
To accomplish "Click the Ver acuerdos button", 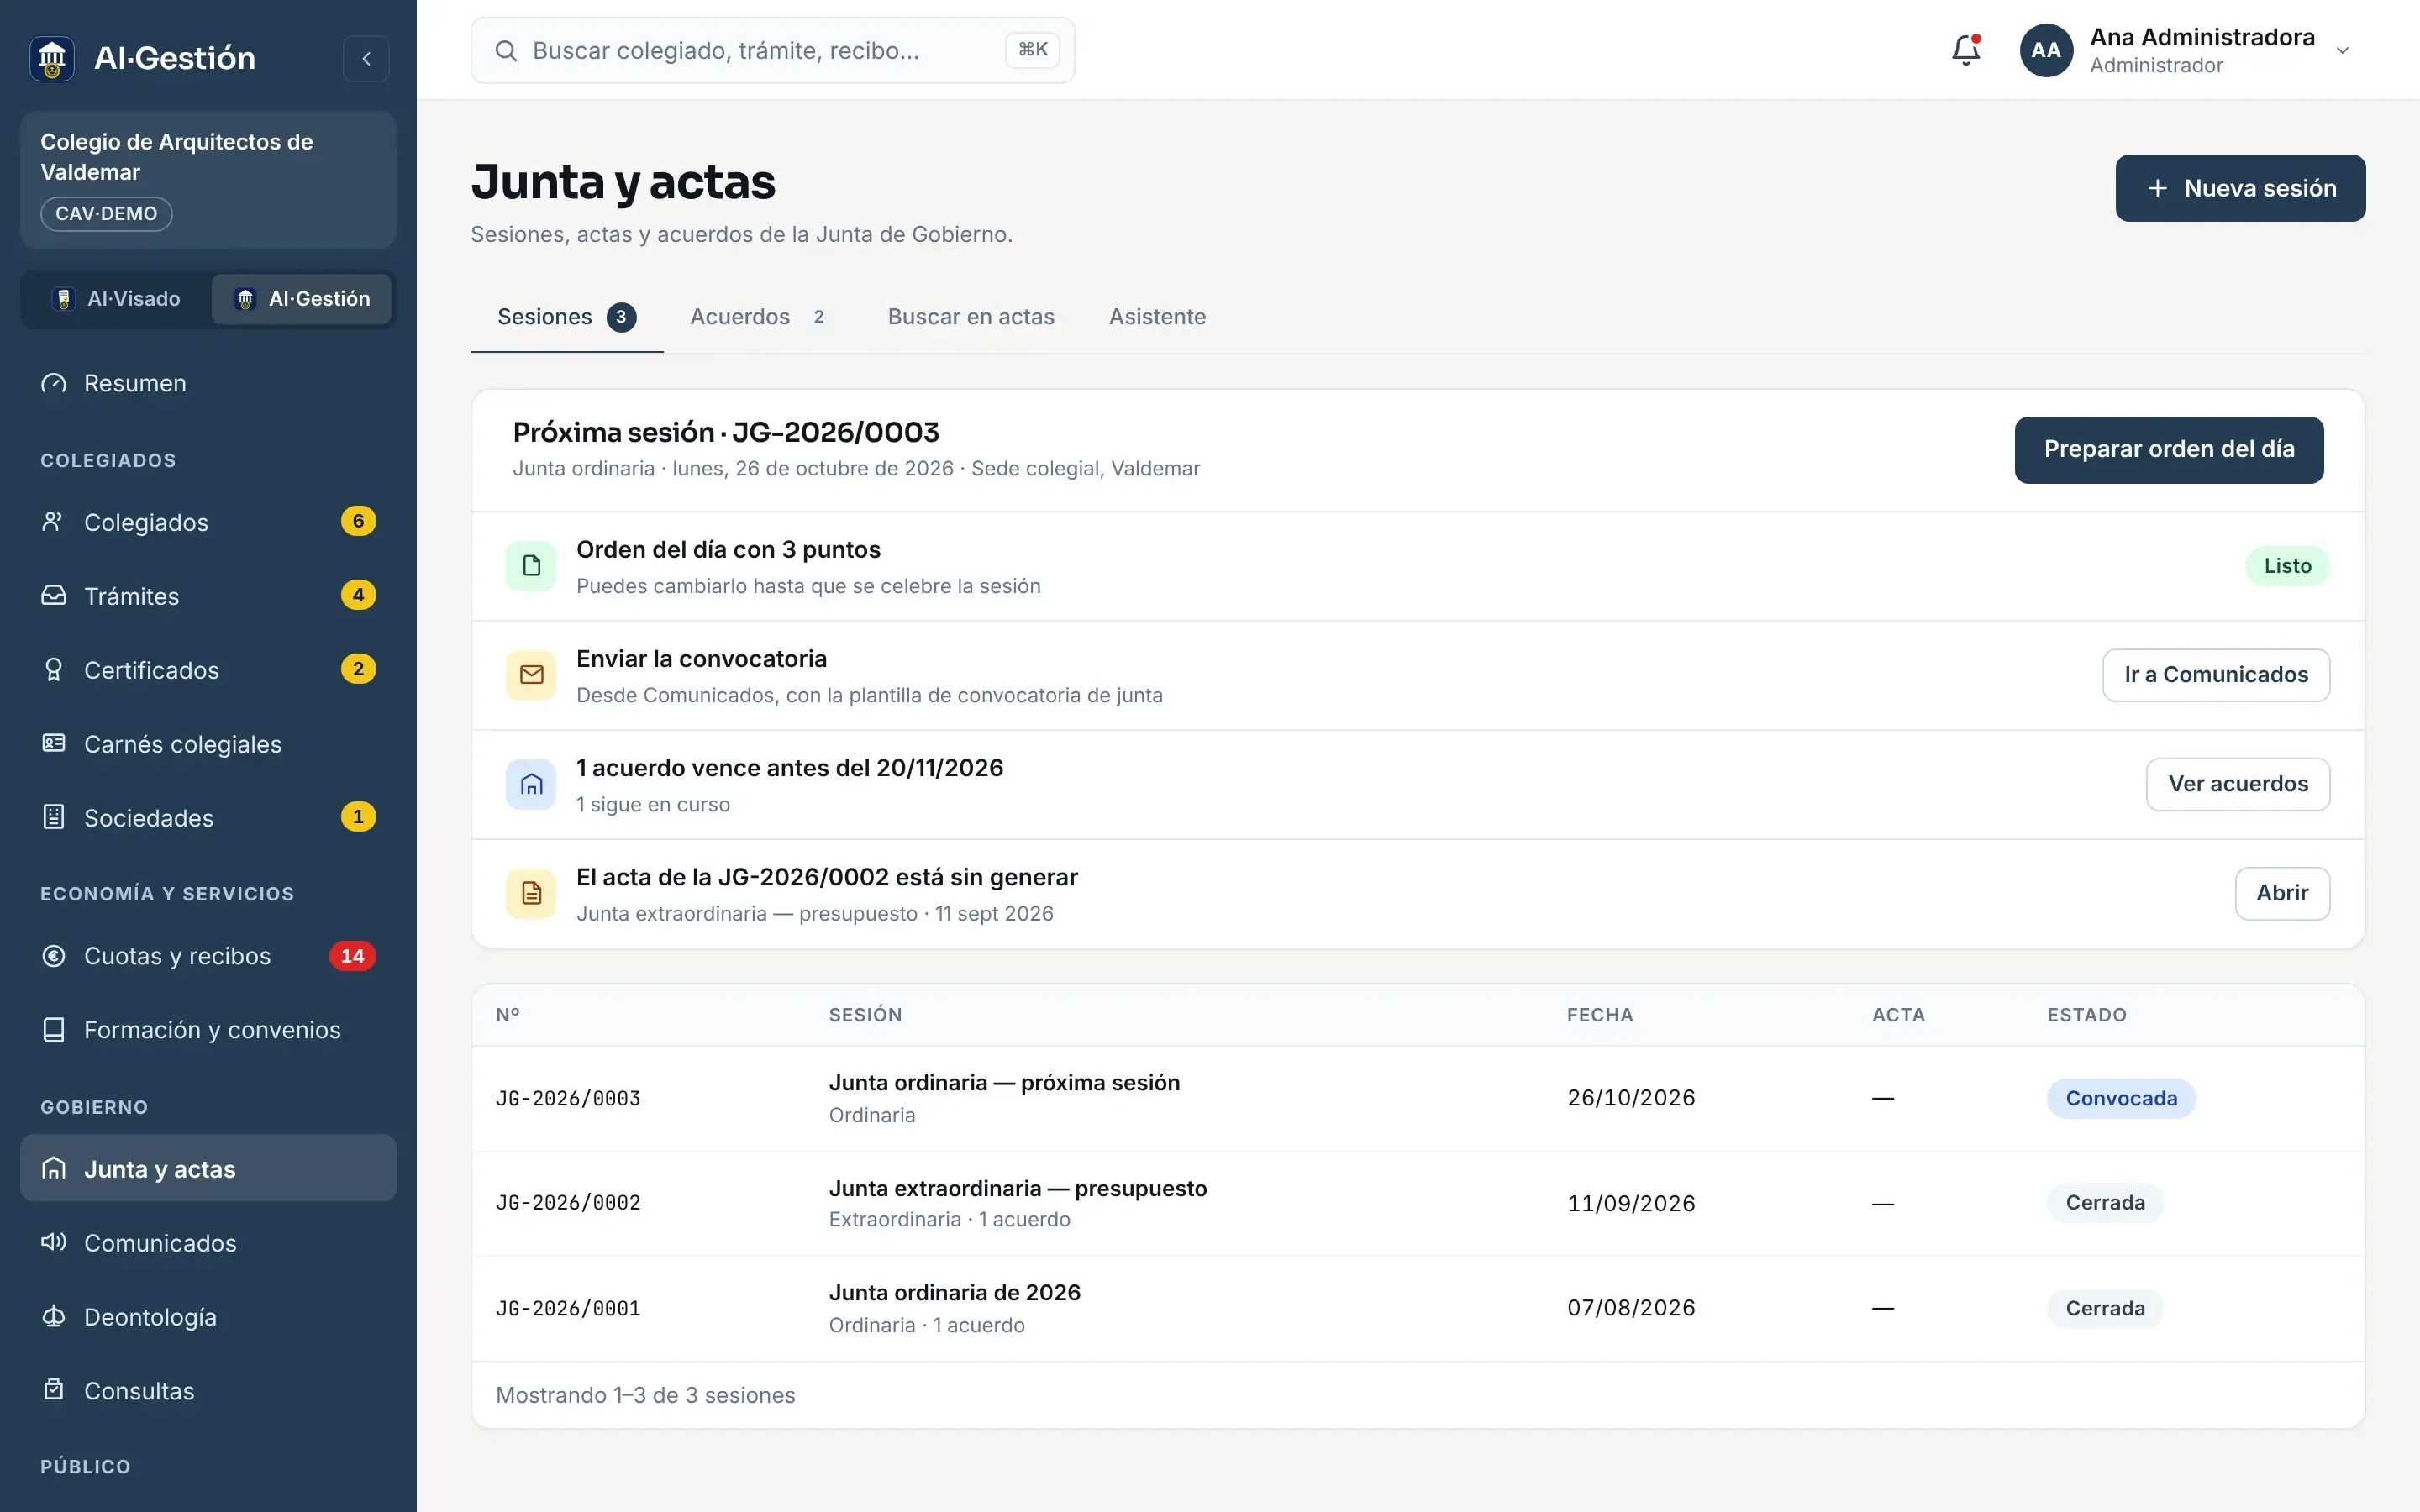I will (2238, 784).
